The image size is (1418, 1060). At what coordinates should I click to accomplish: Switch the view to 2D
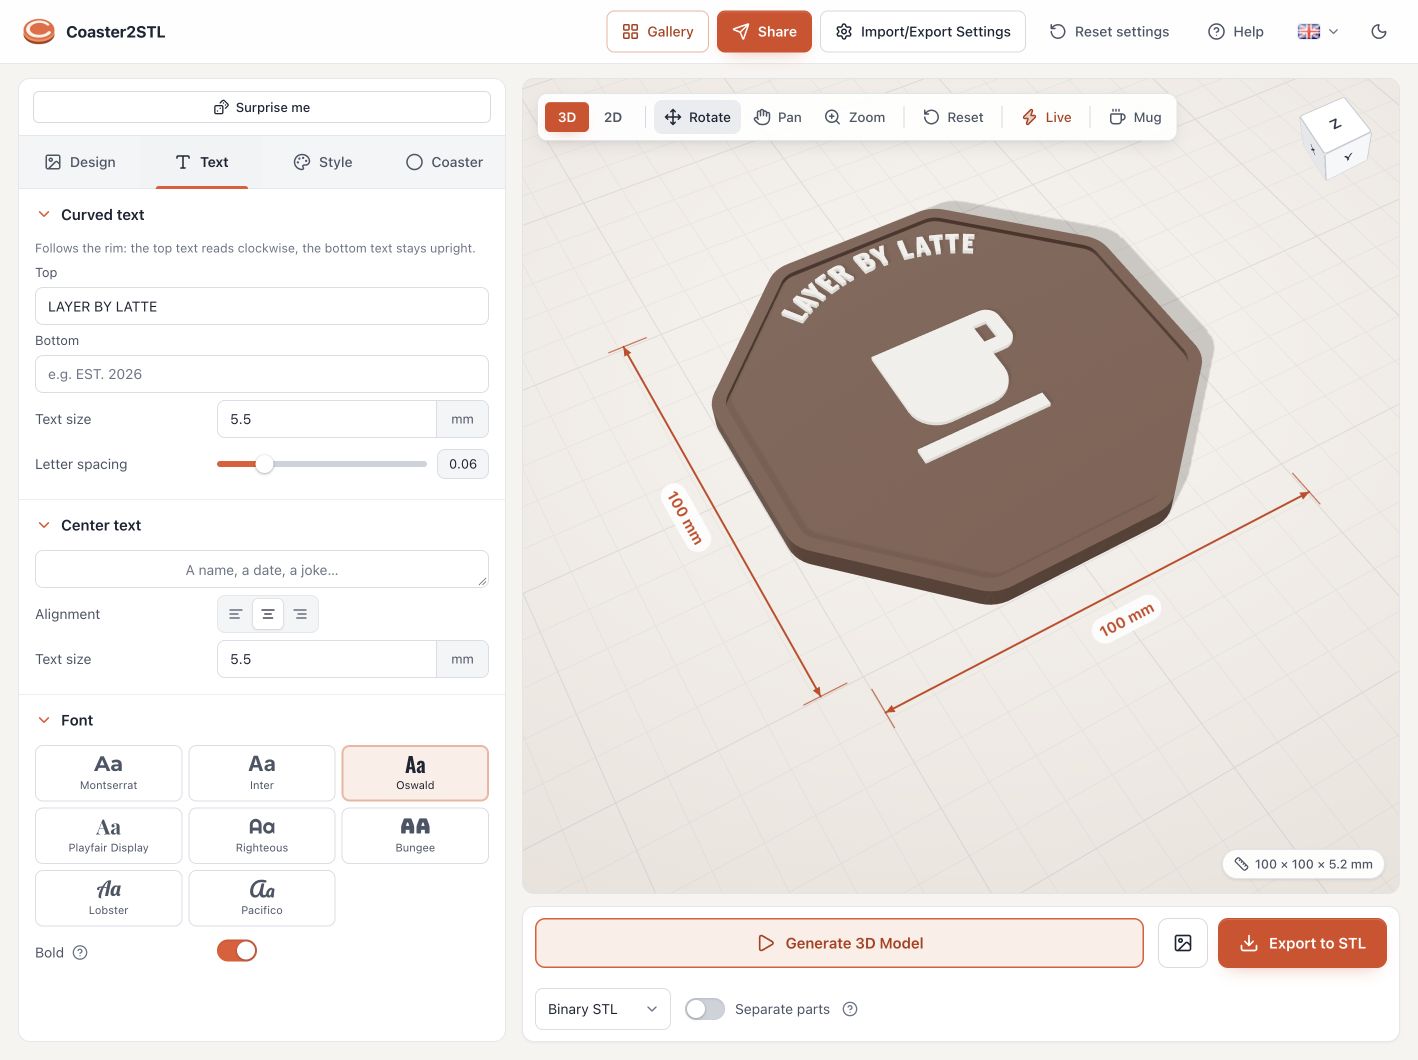613,117
